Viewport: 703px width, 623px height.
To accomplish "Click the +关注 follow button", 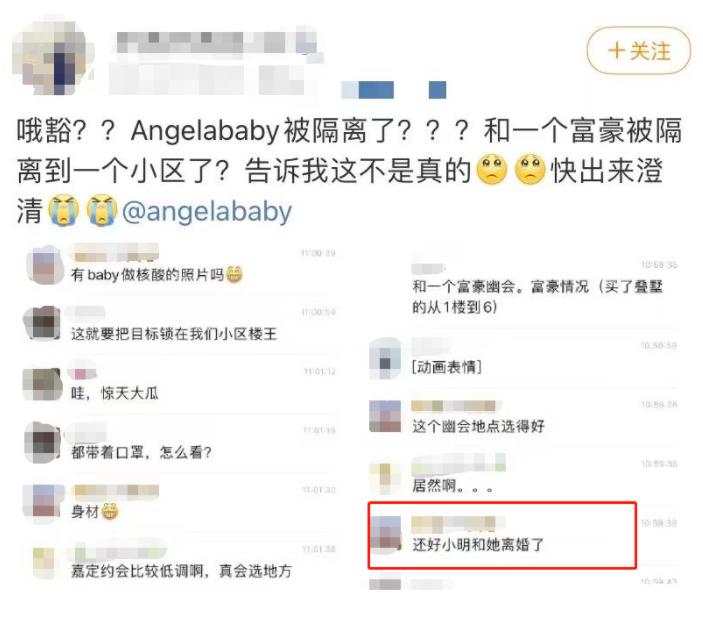I will [638, 51].
